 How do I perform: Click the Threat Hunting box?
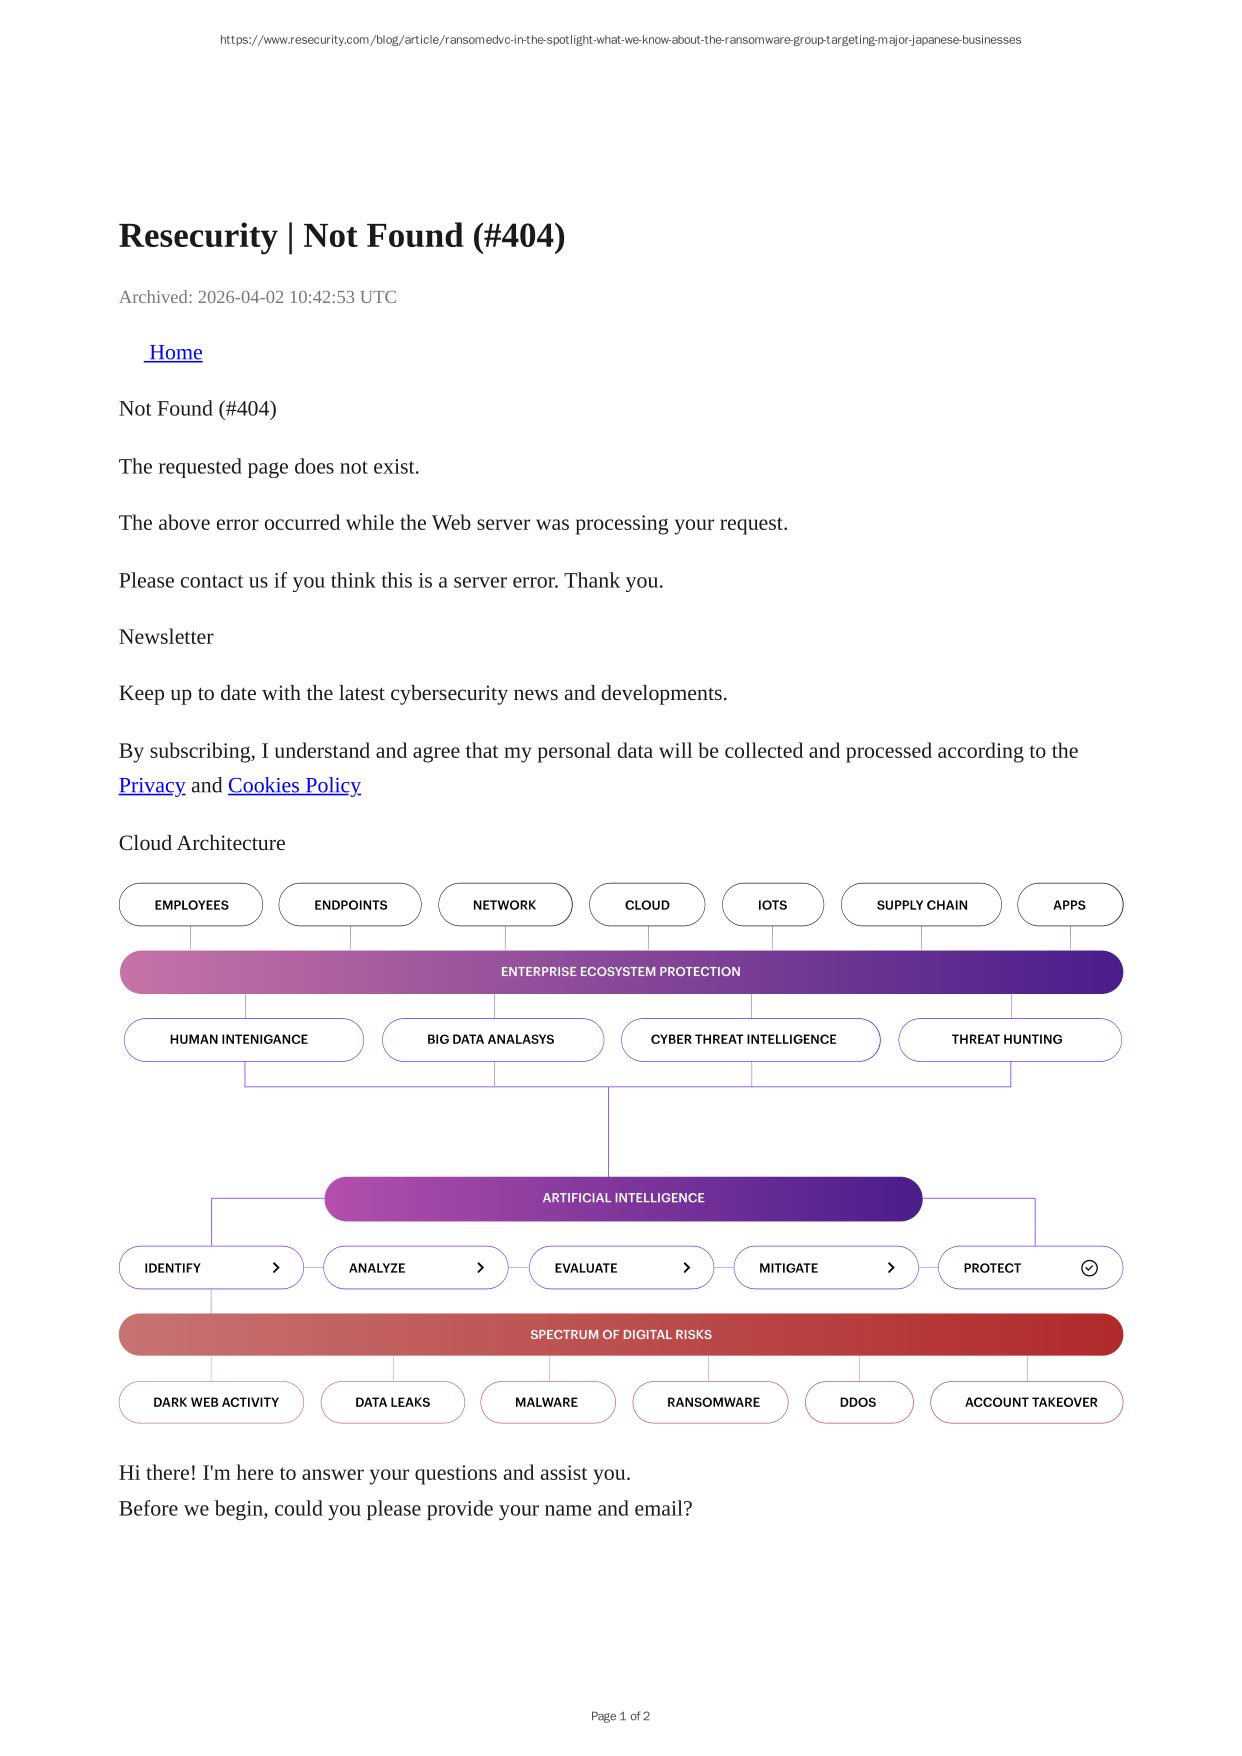1009,1040
